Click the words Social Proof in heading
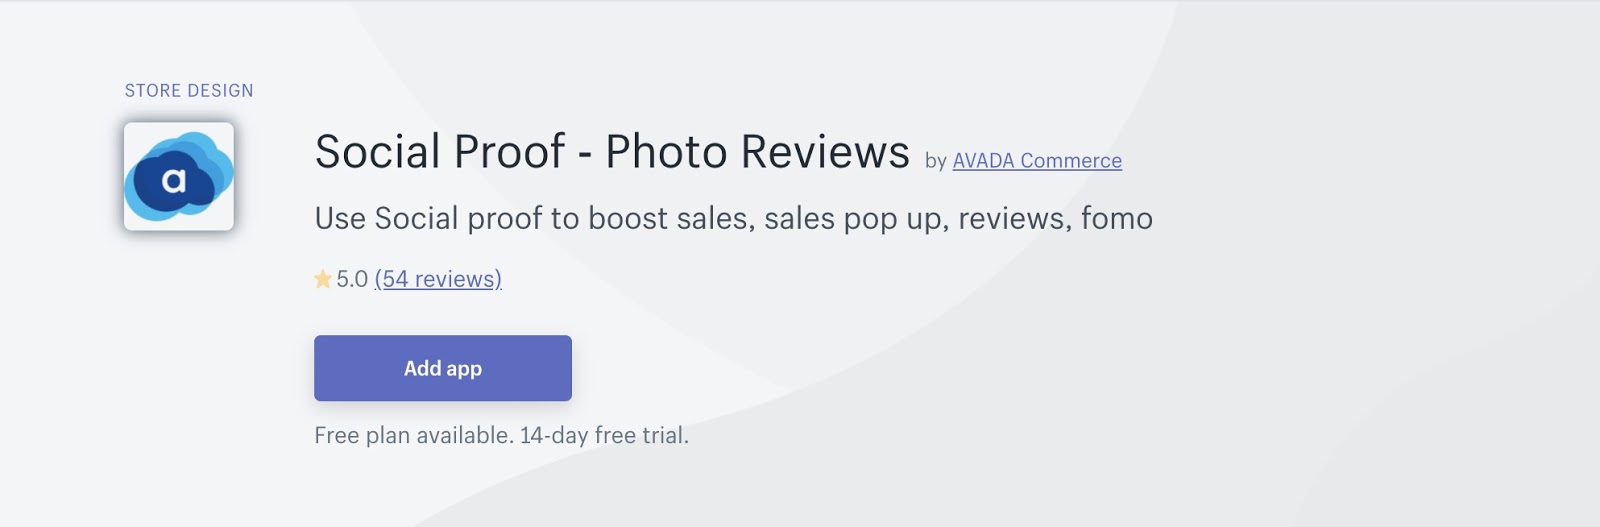The height and width of the screenshot is (527, 1600). (440, 152)
